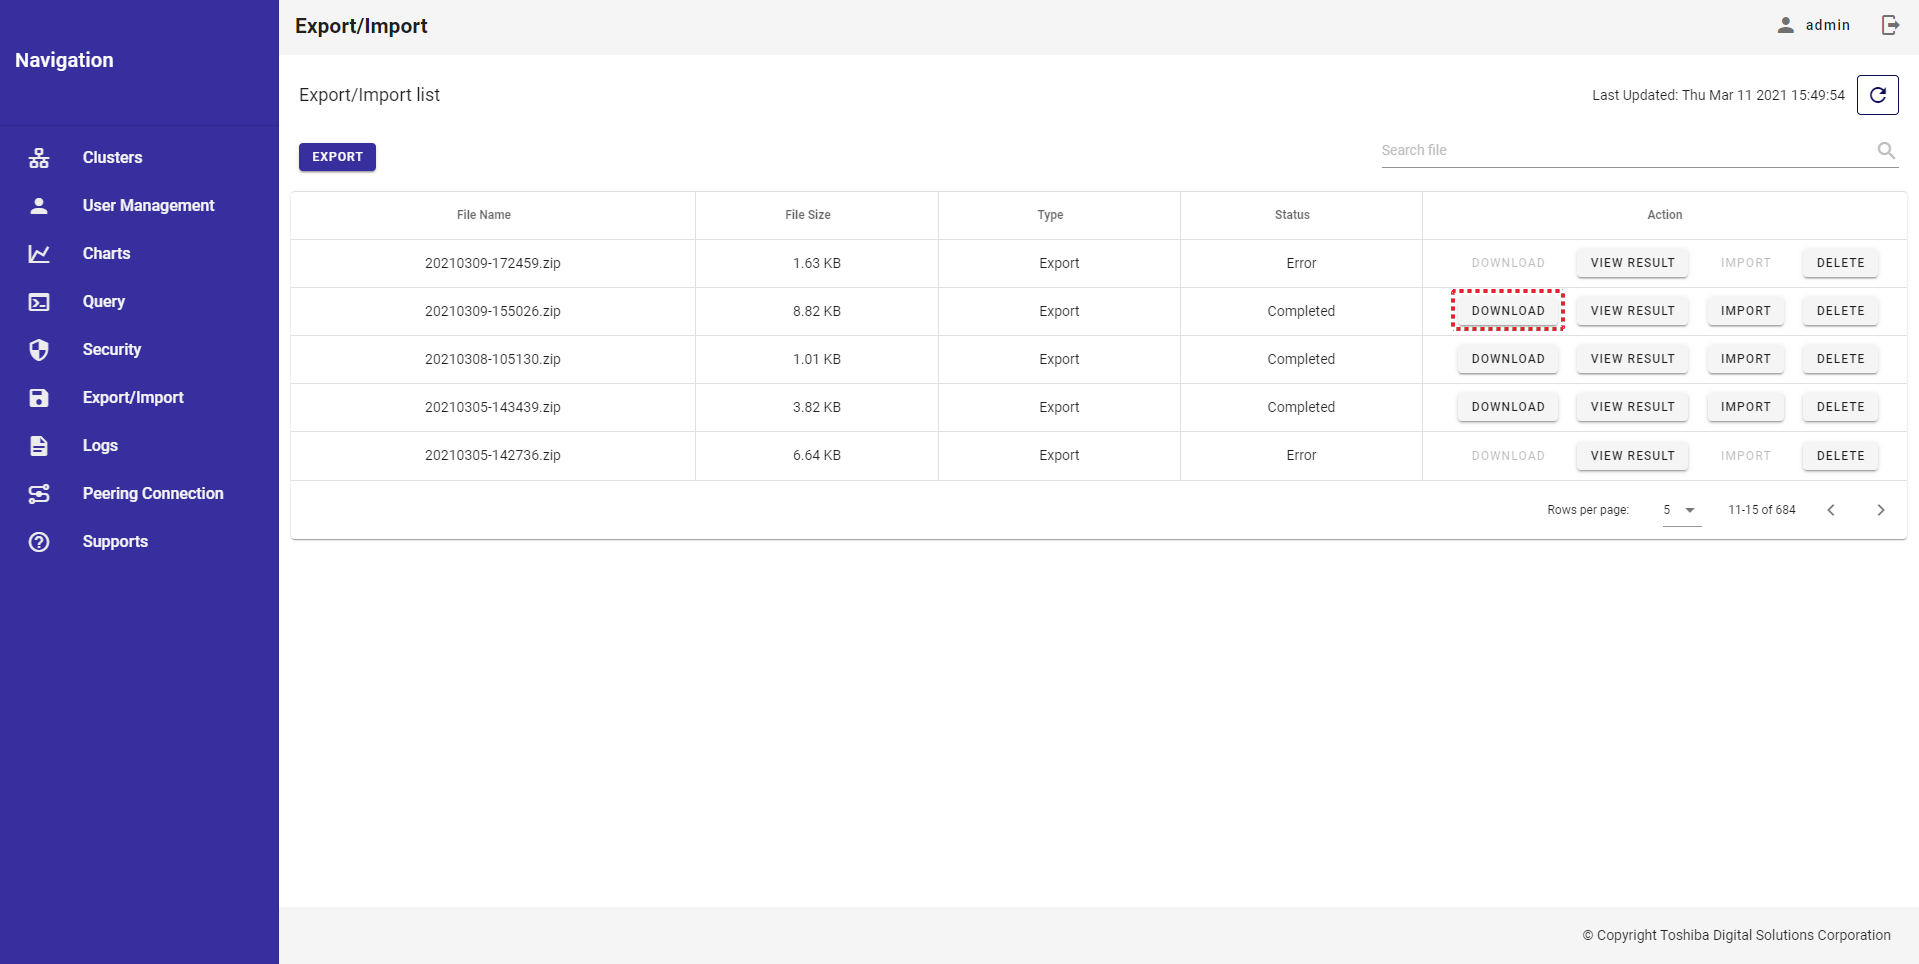Click the admin username label
This screenshot has width=1919, height=964.
pos(1828,25)
